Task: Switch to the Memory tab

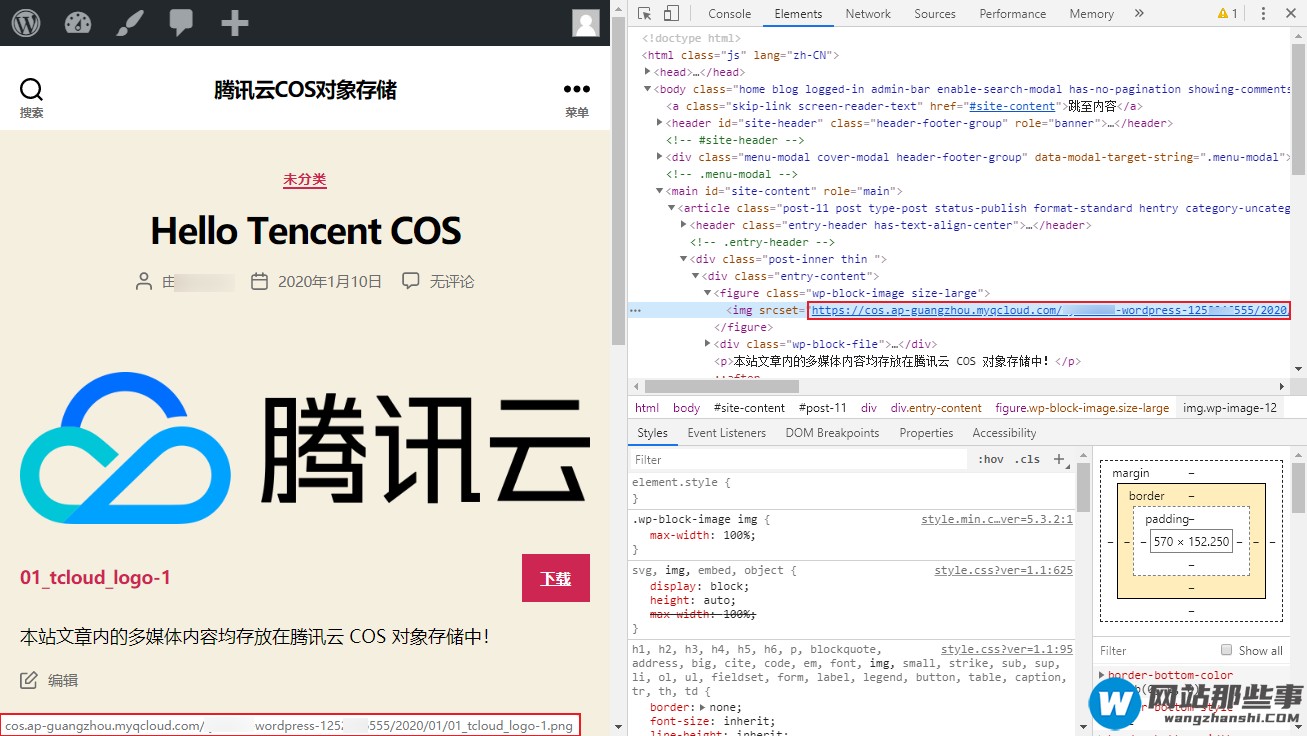Action: tap(1091, 14)
